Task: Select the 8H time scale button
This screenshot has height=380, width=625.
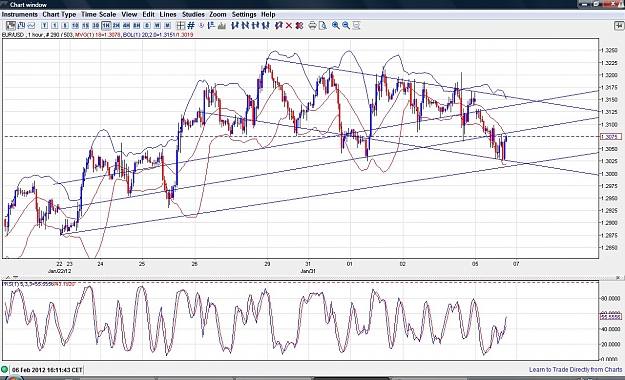Action: pyautogui.click(x=137, y=26)
